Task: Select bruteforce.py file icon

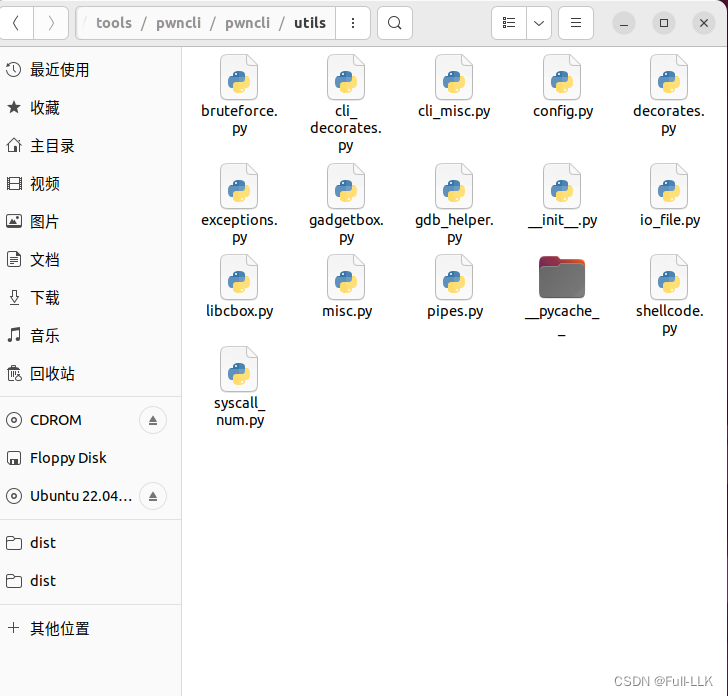Action: pyautogui.click(x=239, y=77)
